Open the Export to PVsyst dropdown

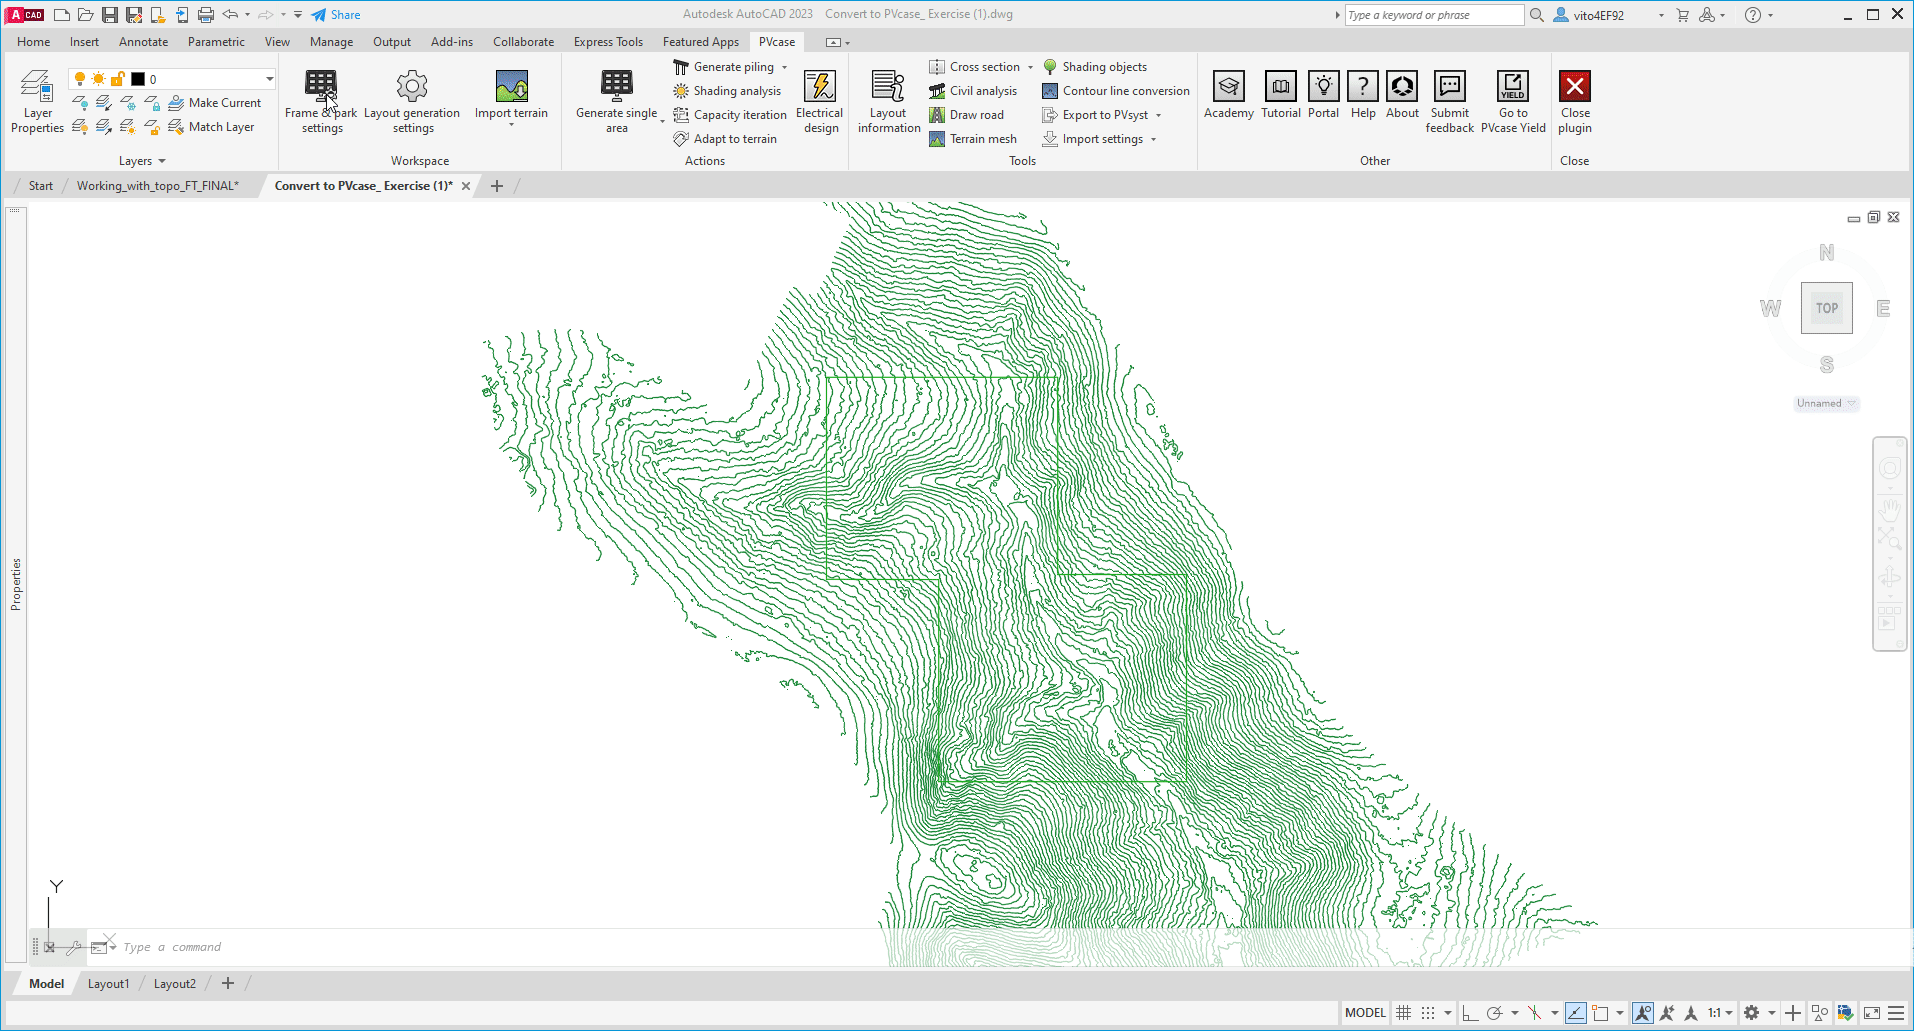click(x=1159, y=115)
